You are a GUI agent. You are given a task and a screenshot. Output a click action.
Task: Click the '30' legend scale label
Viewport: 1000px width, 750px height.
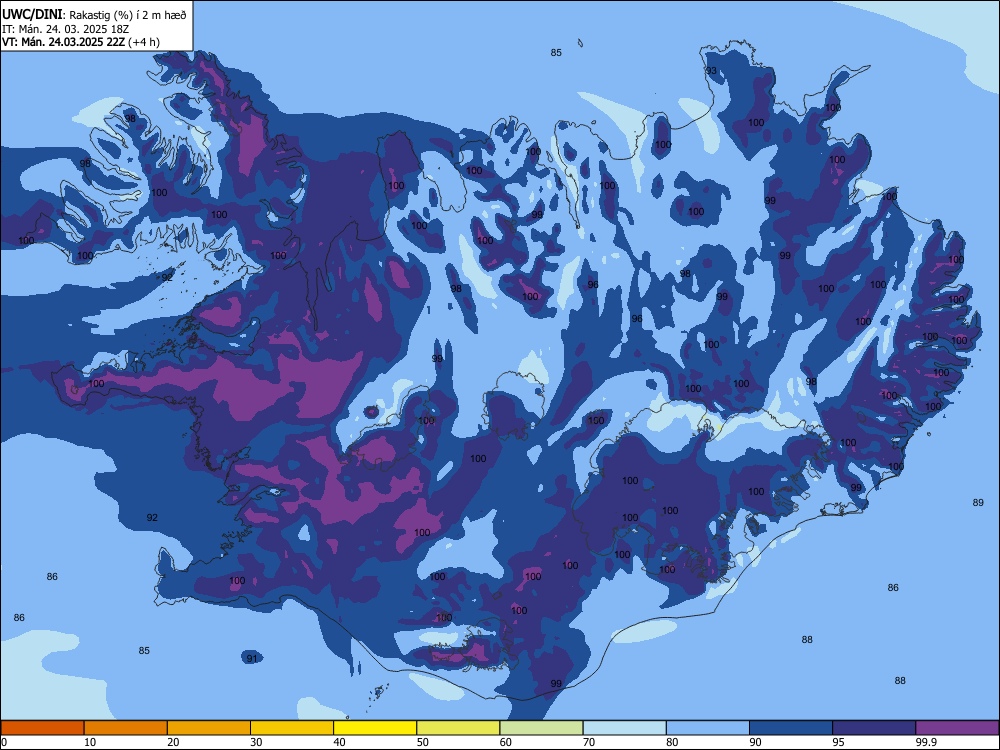[x=256, y=742]
